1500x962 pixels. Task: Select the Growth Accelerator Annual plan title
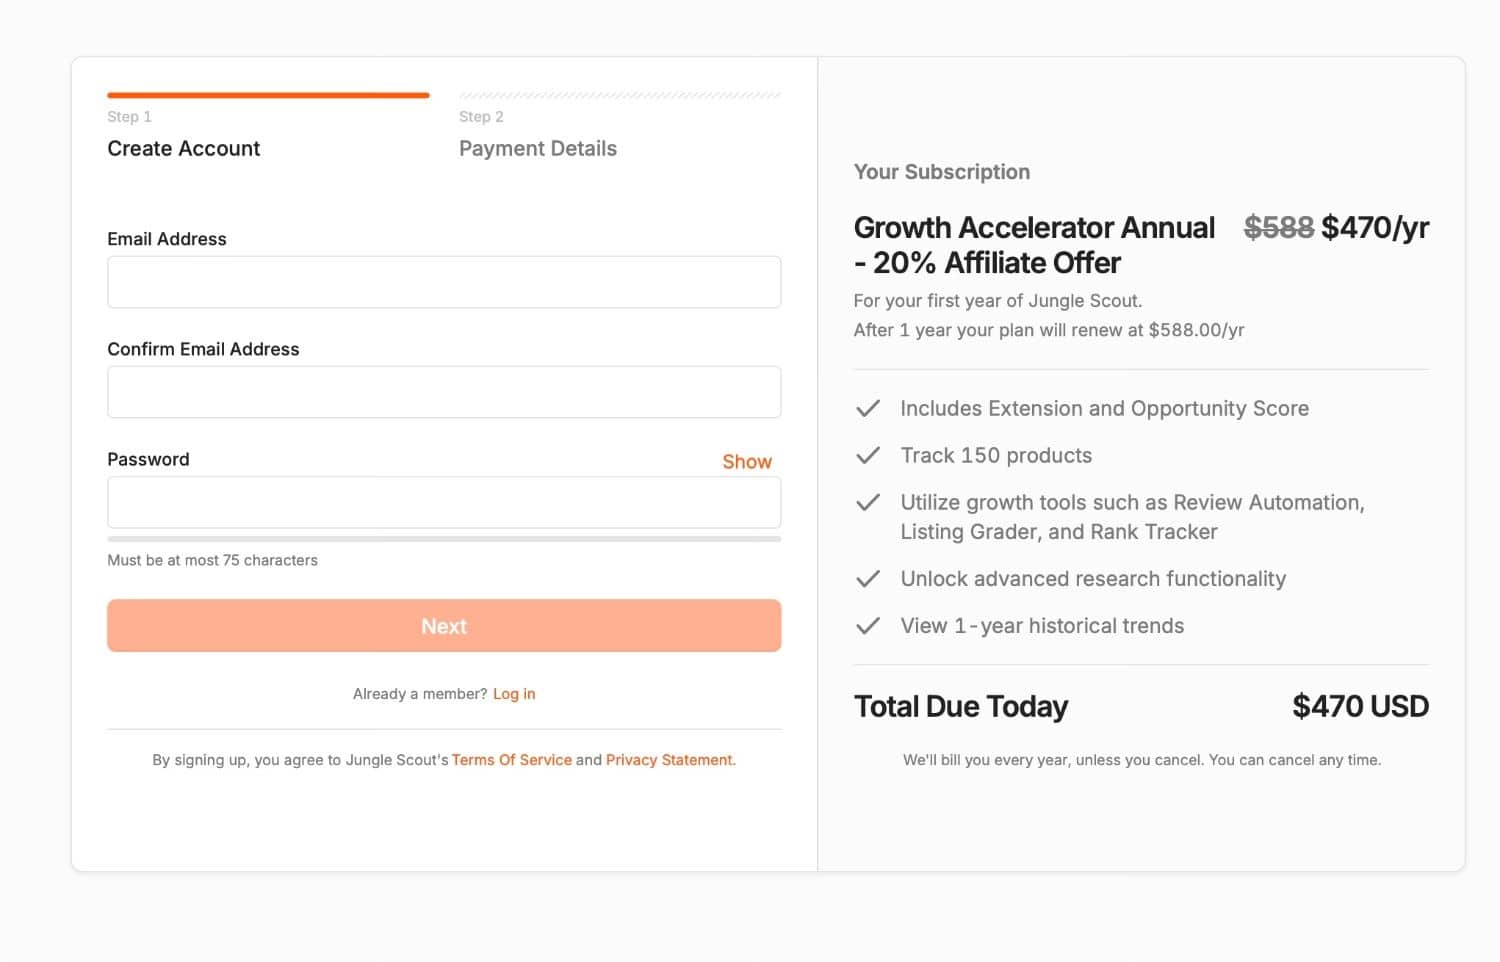tap(1033, 227)
